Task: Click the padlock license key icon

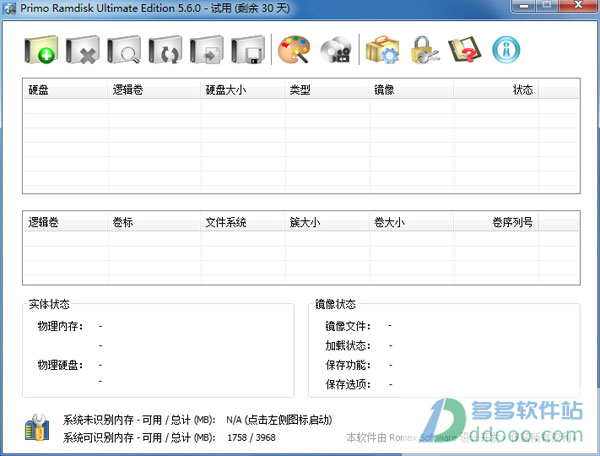Action: pos(424,50)
